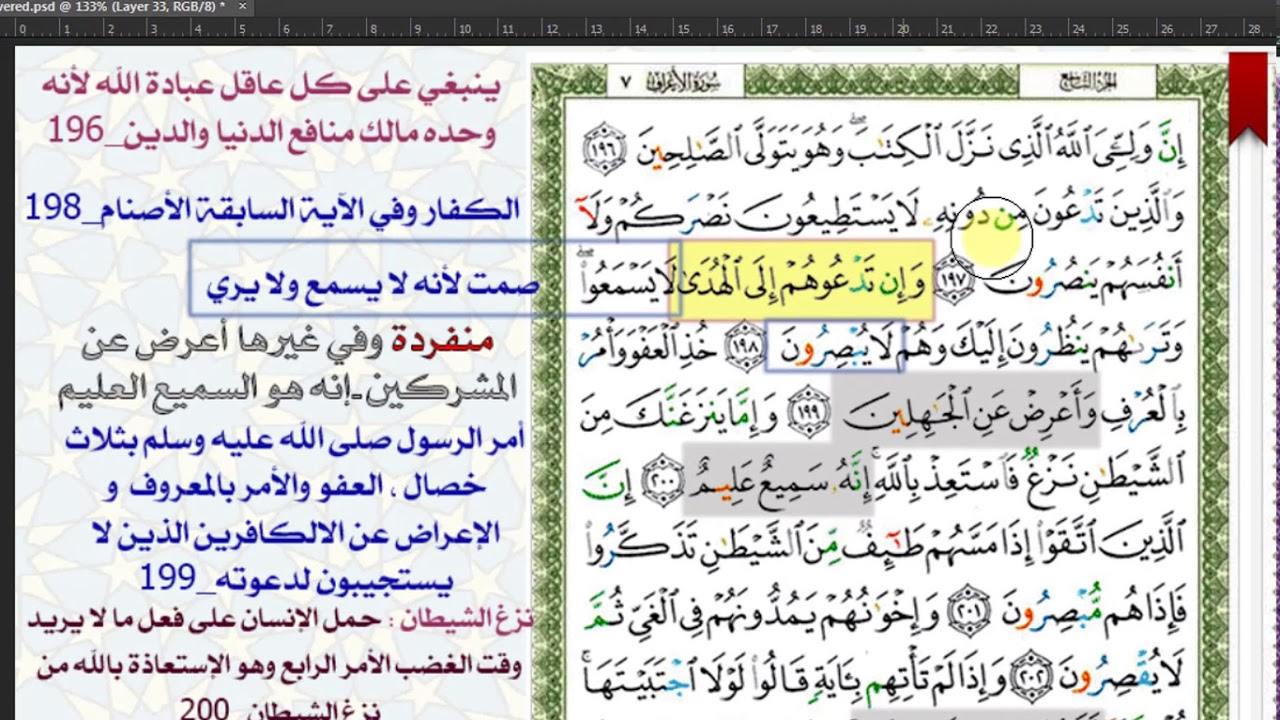
Task: Close the vered.psd document tab
Action: (243, 6)
